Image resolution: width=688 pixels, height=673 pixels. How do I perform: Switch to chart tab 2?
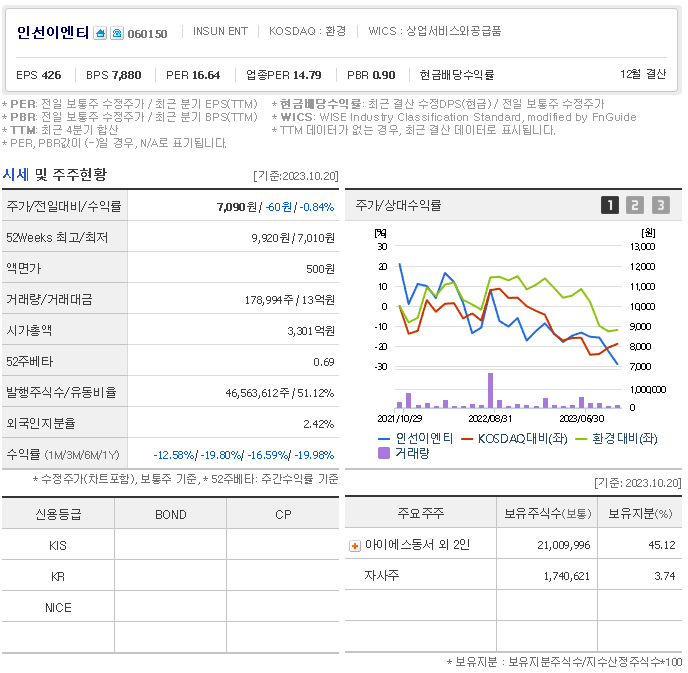(x=635, y=205)
